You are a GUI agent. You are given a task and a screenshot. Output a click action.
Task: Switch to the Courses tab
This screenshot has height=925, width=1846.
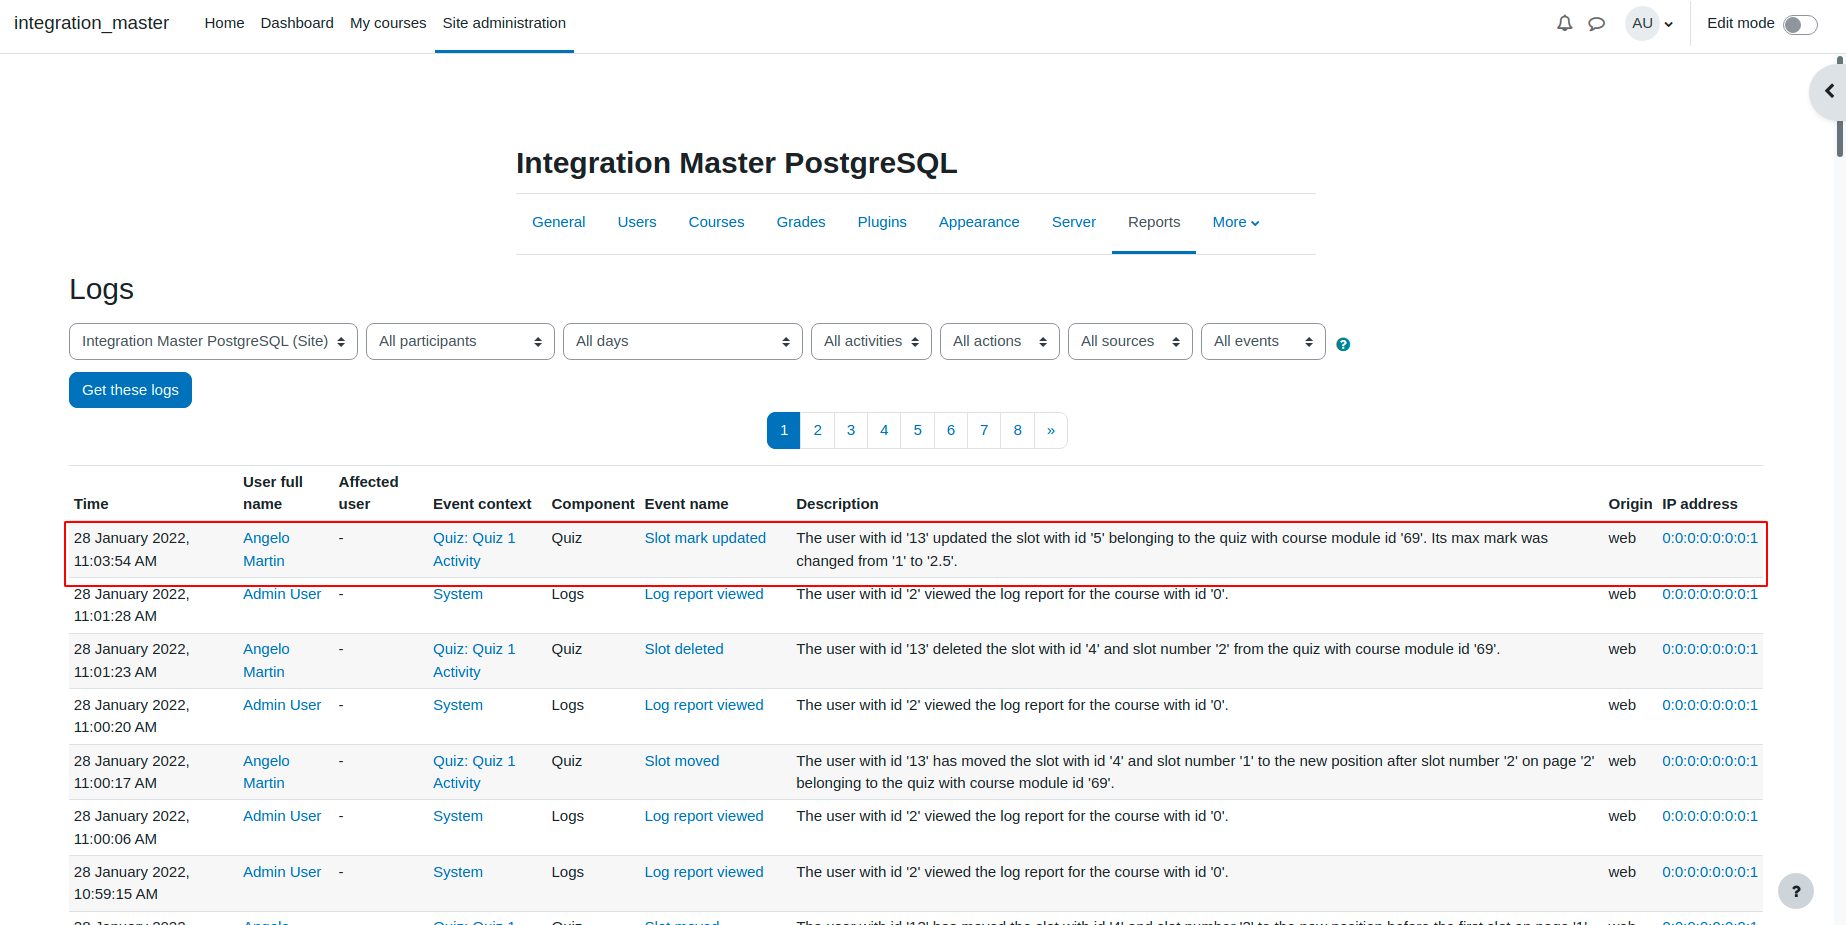click(x=716, y=222)
